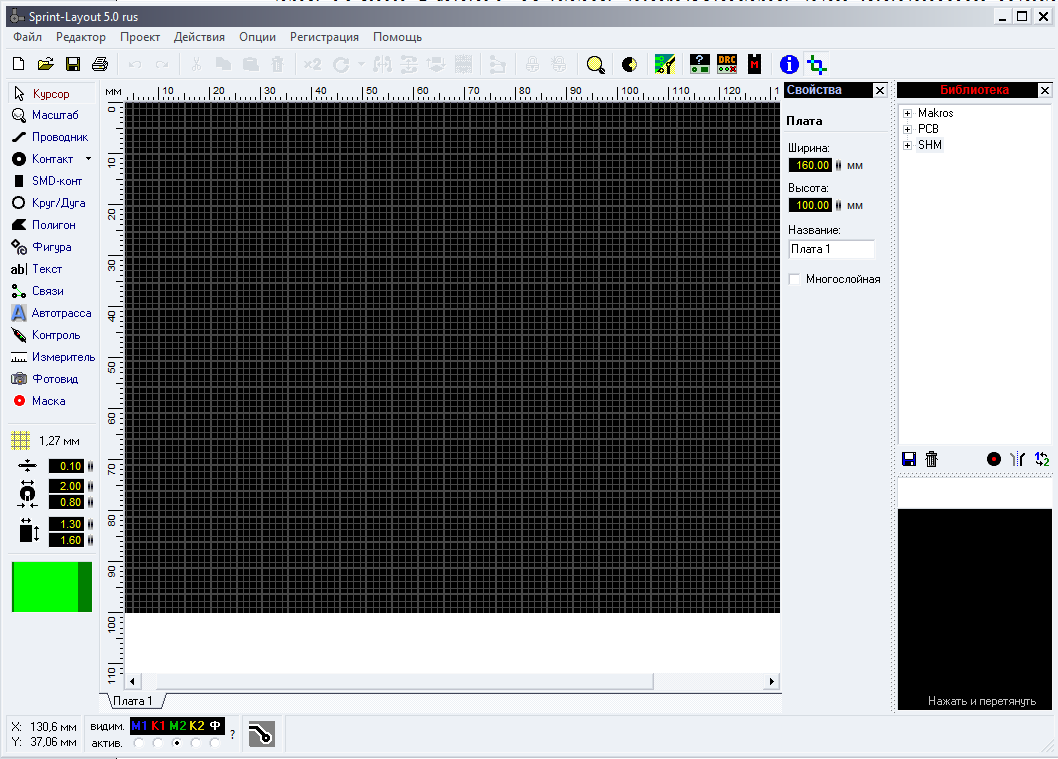Screen dimensions: 1058x759
Task: Switch to the Плата 1 tab
Action: 132,701
